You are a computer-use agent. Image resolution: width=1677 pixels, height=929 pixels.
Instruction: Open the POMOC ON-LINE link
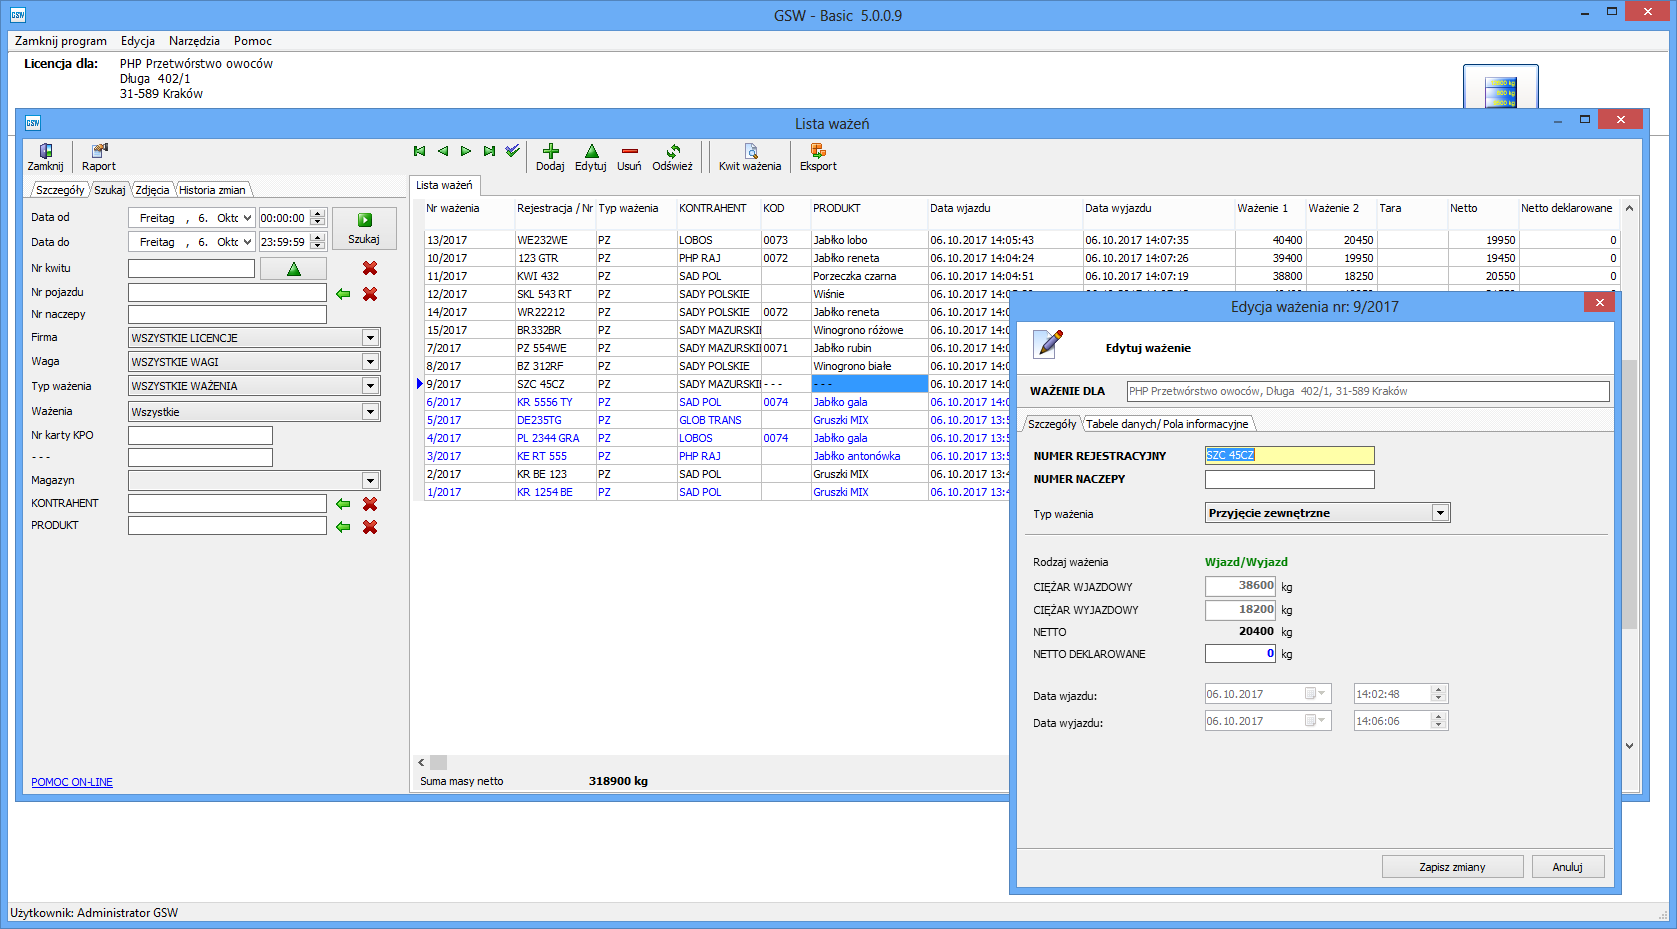tap(72, 782)
